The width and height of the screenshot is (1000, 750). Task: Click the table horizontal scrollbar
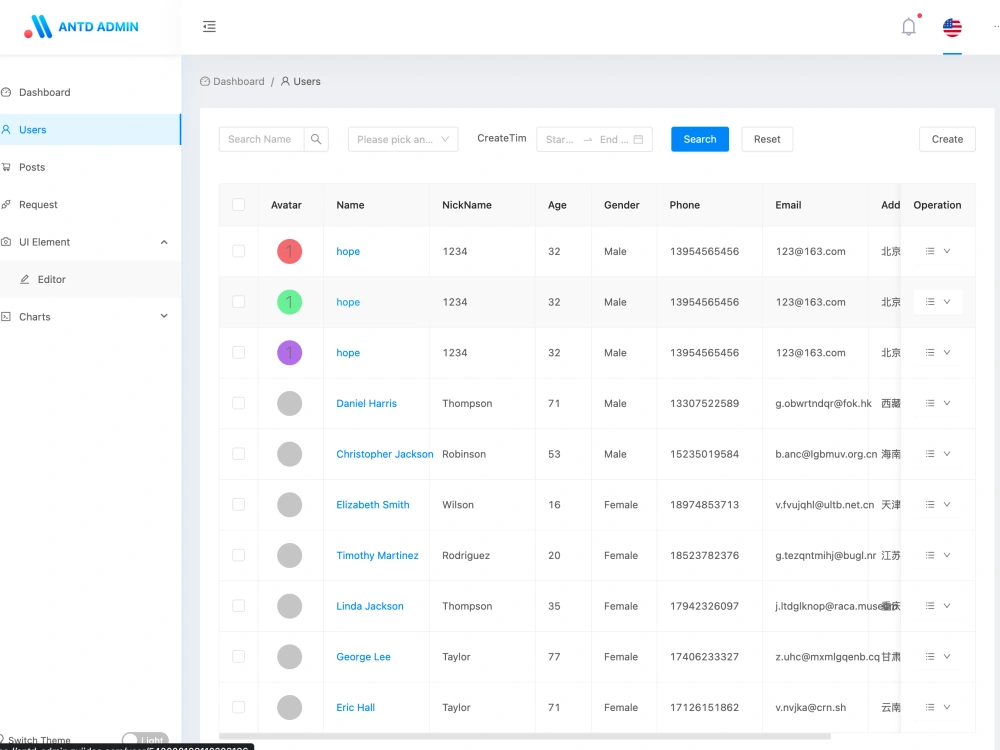525,736
